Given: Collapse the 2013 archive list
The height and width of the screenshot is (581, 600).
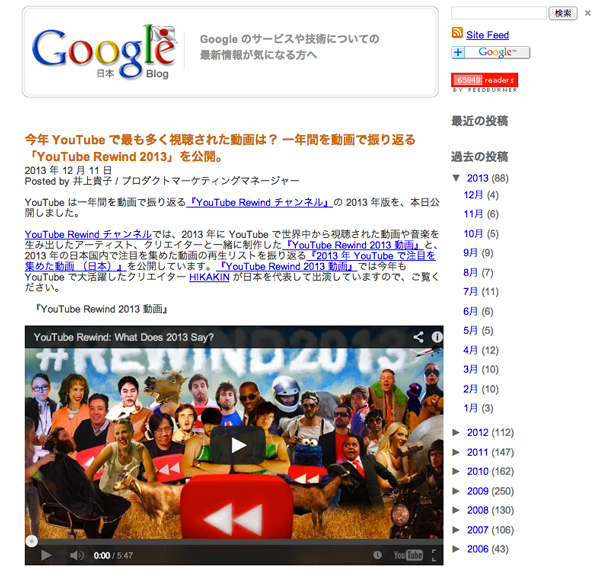Looking at the screenshot, I should [x=457, y=179].
